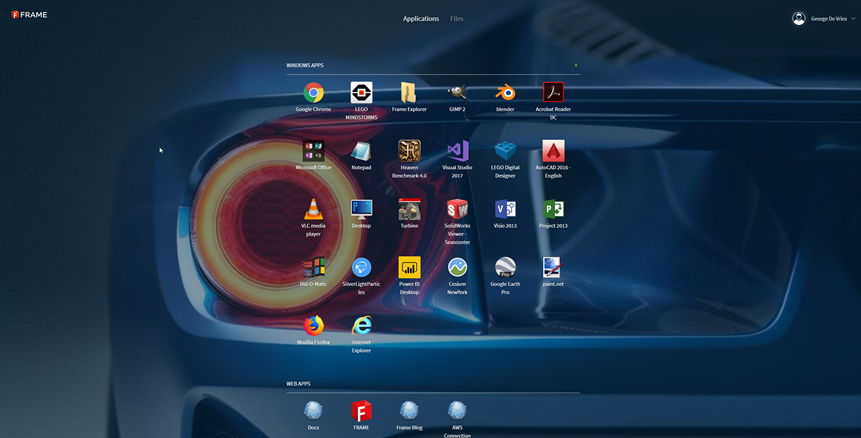Open LEGO MINDSTORMS application
Screen dimensions: 861x438
click(x=361, y=93)
